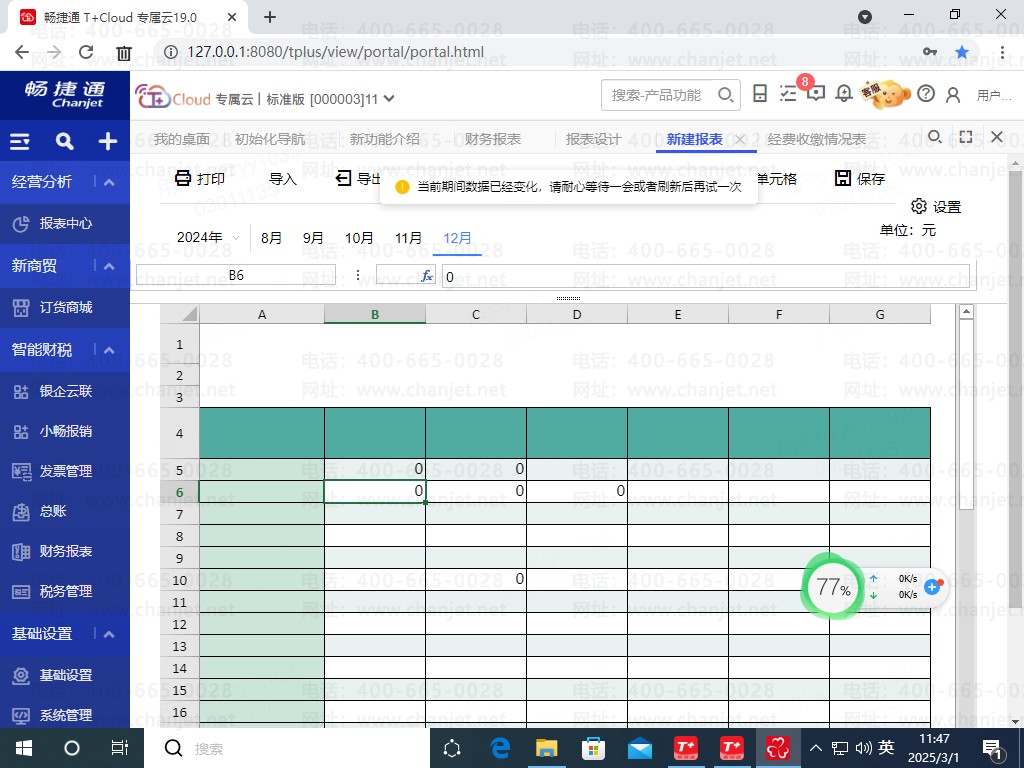Open the help question mark icon
1024x768 pixels.
tap(926, 94)
